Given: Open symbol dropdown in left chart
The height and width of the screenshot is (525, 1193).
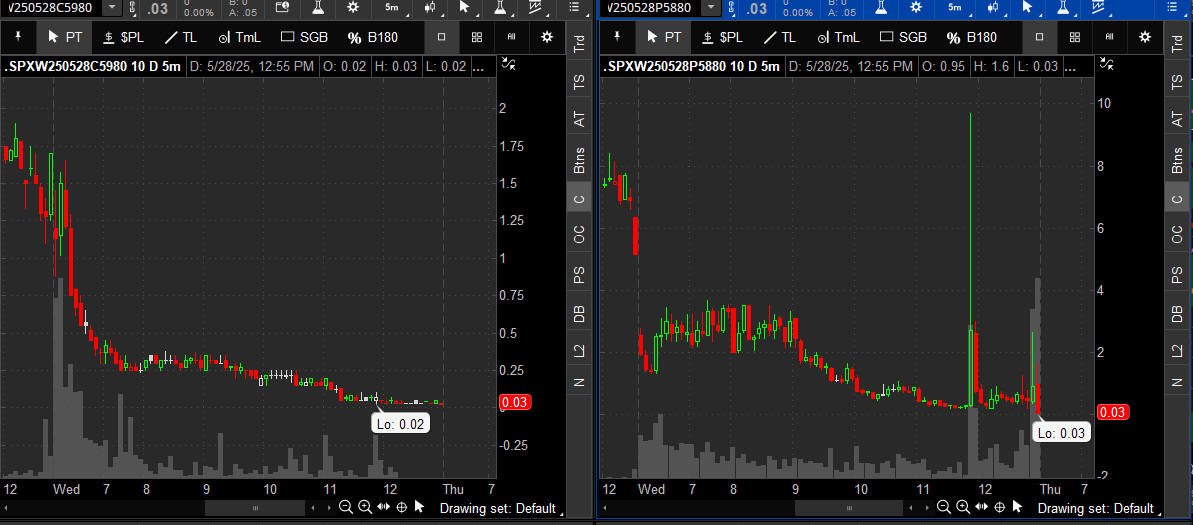Looking at the screenshot, I should pos(112,7).
